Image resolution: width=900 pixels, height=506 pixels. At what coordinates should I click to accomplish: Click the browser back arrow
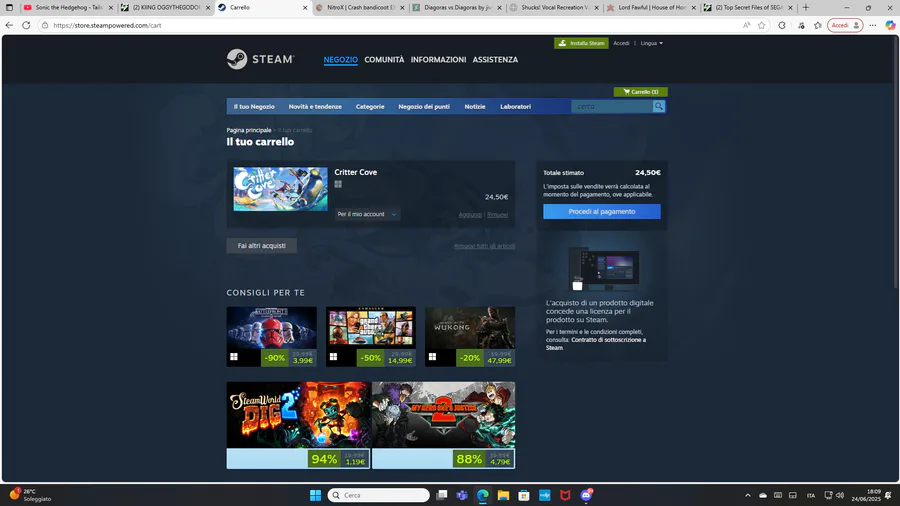click(x=9, y=25)
